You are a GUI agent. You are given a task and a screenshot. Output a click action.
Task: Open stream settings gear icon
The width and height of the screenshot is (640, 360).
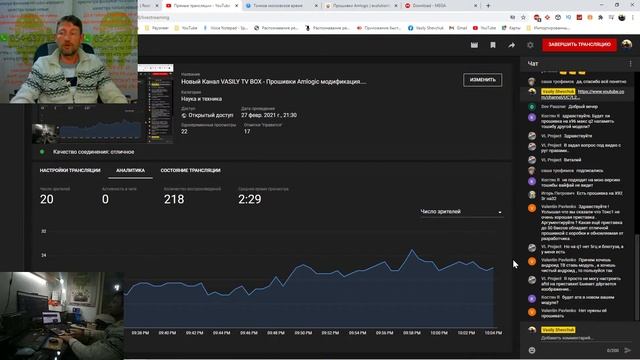(530, 45)
